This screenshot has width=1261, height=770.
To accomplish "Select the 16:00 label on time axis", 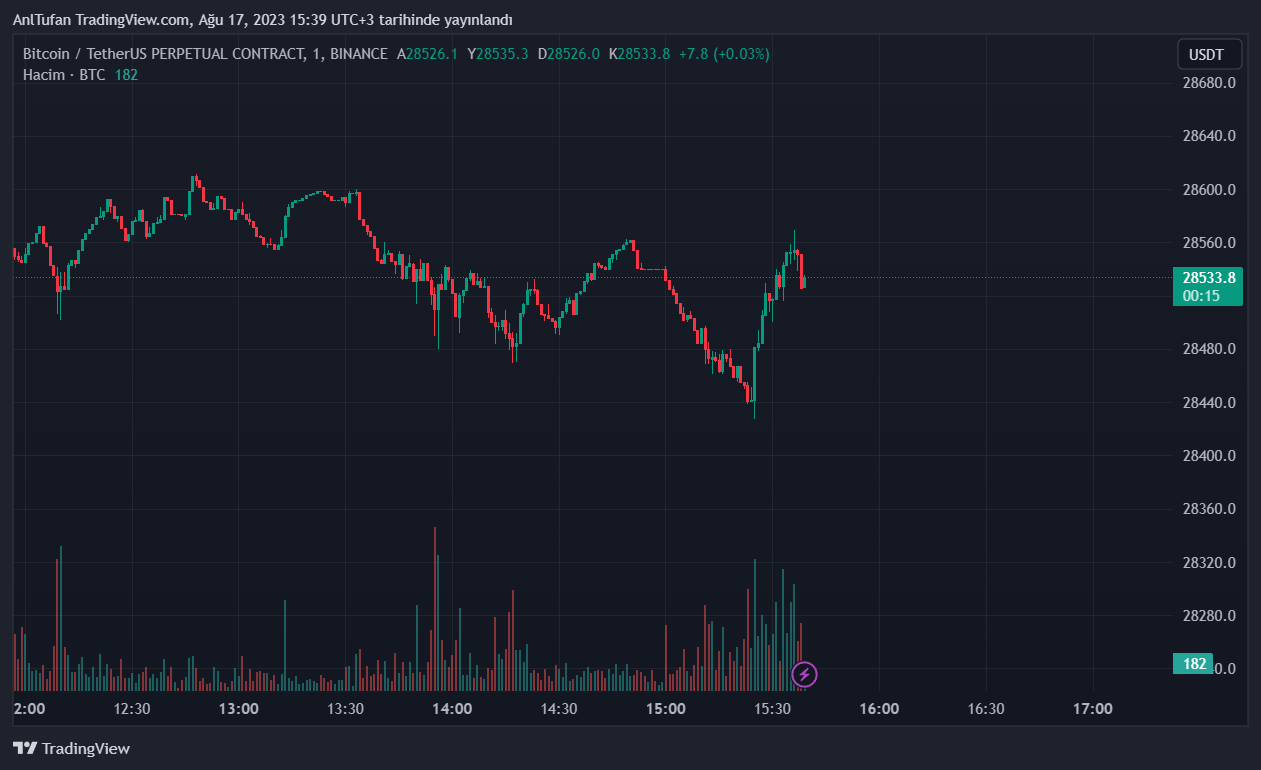I will 879,709.
